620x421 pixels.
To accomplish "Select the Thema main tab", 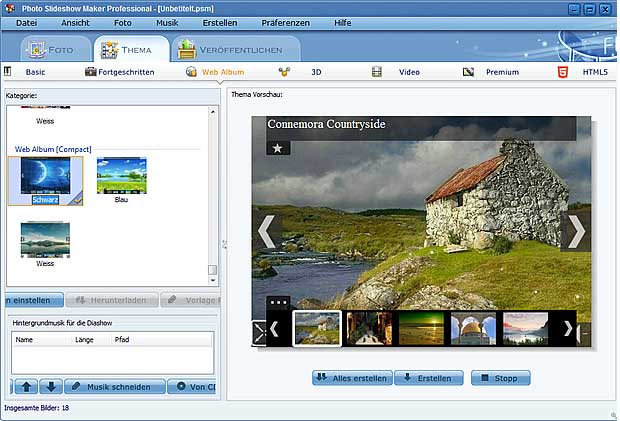I will [x=131, y=50].
